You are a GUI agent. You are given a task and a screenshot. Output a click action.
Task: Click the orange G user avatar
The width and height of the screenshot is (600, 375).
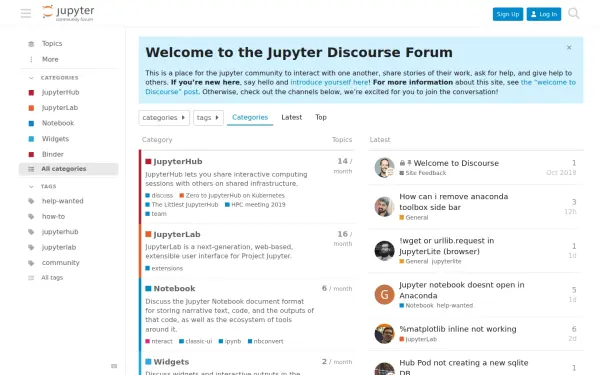pos(384,295)
